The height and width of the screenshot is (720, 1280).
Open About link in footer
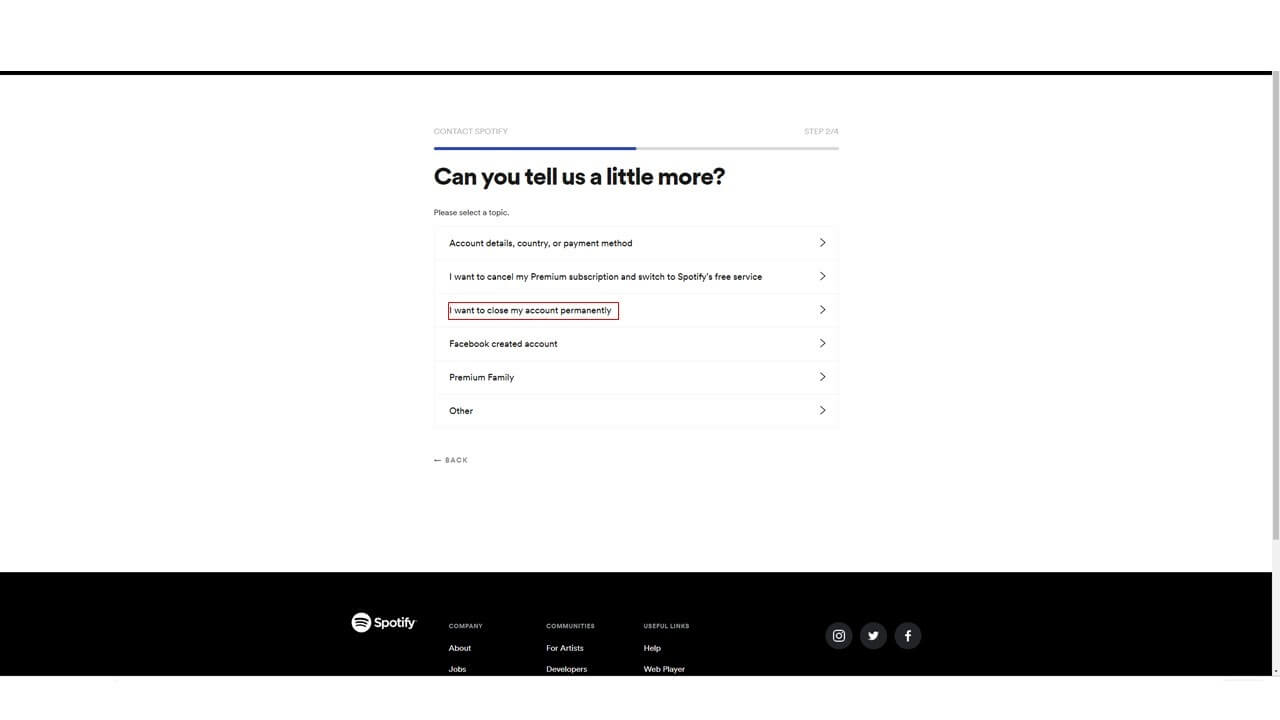[x=460, y=648]
